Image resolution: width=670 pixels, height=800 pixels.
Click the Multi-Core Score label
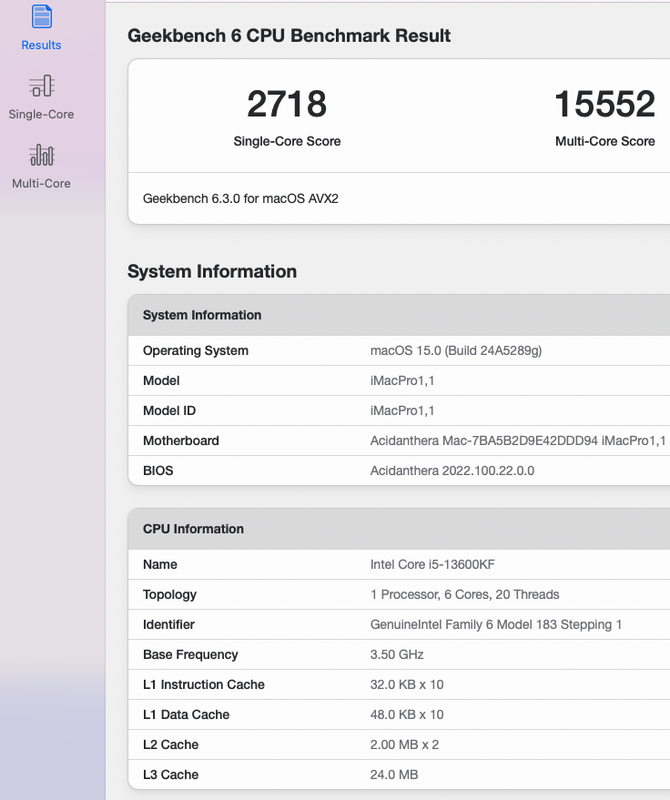pos(605,141)
